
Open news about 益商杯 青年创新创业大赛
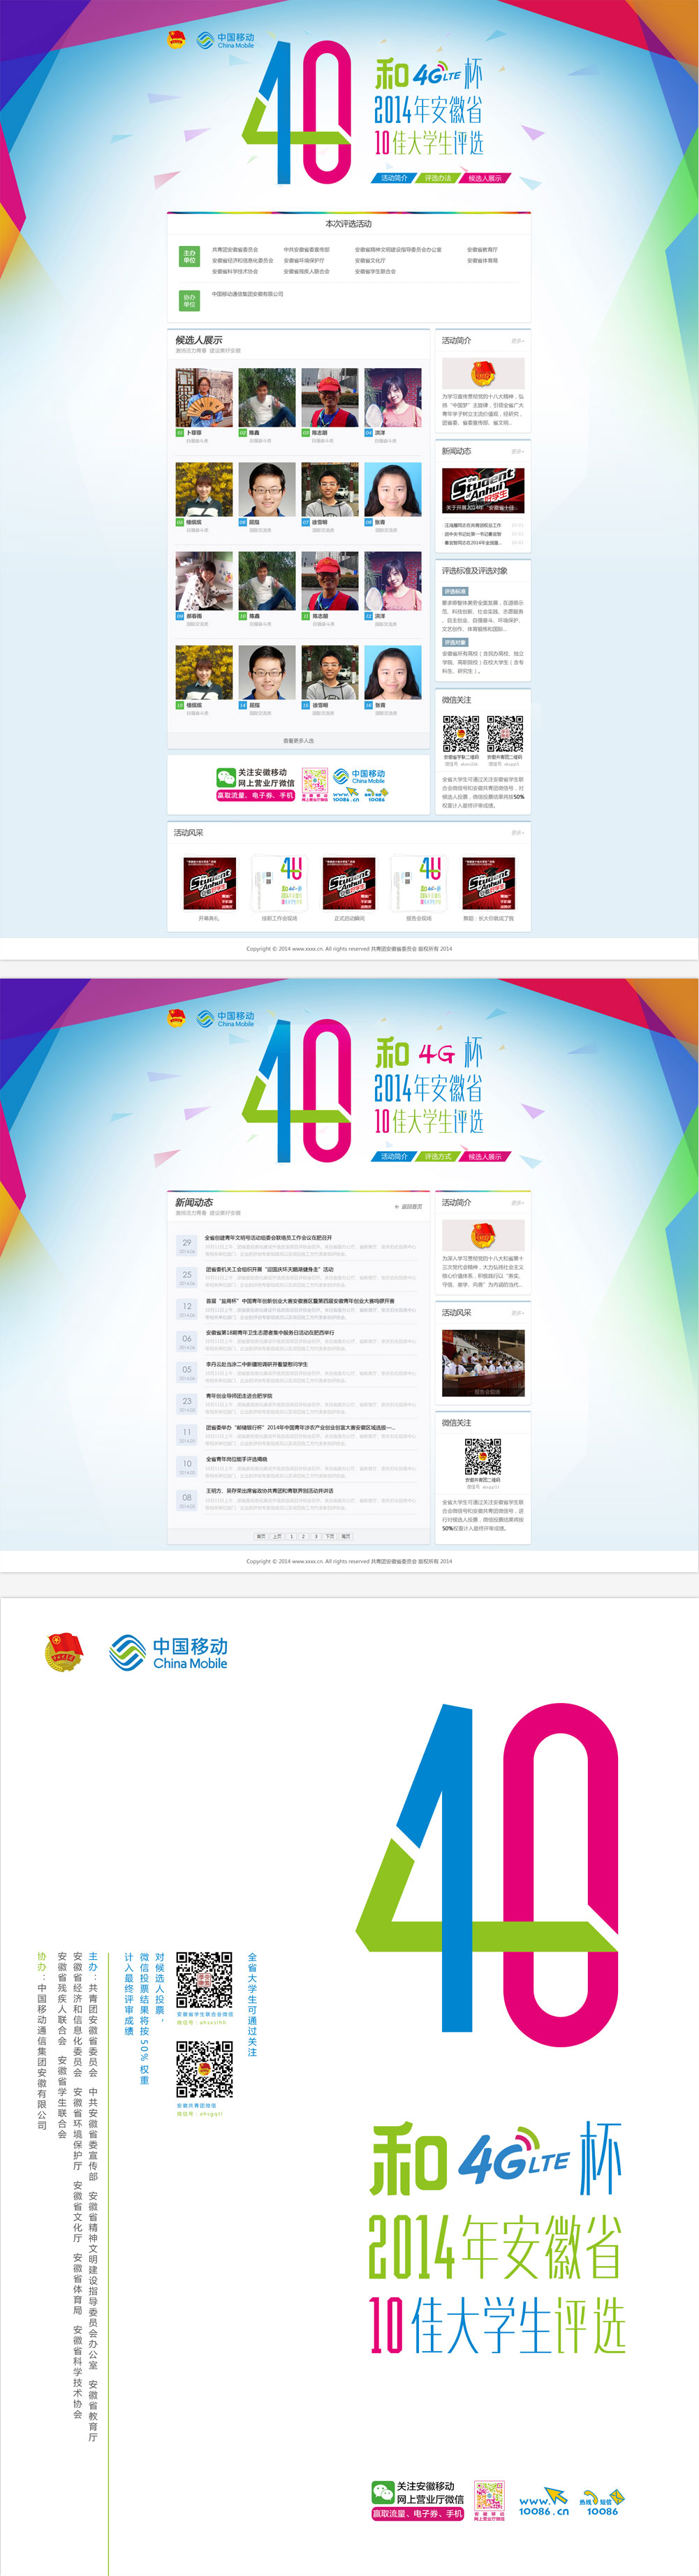[x=299, y=1301]
